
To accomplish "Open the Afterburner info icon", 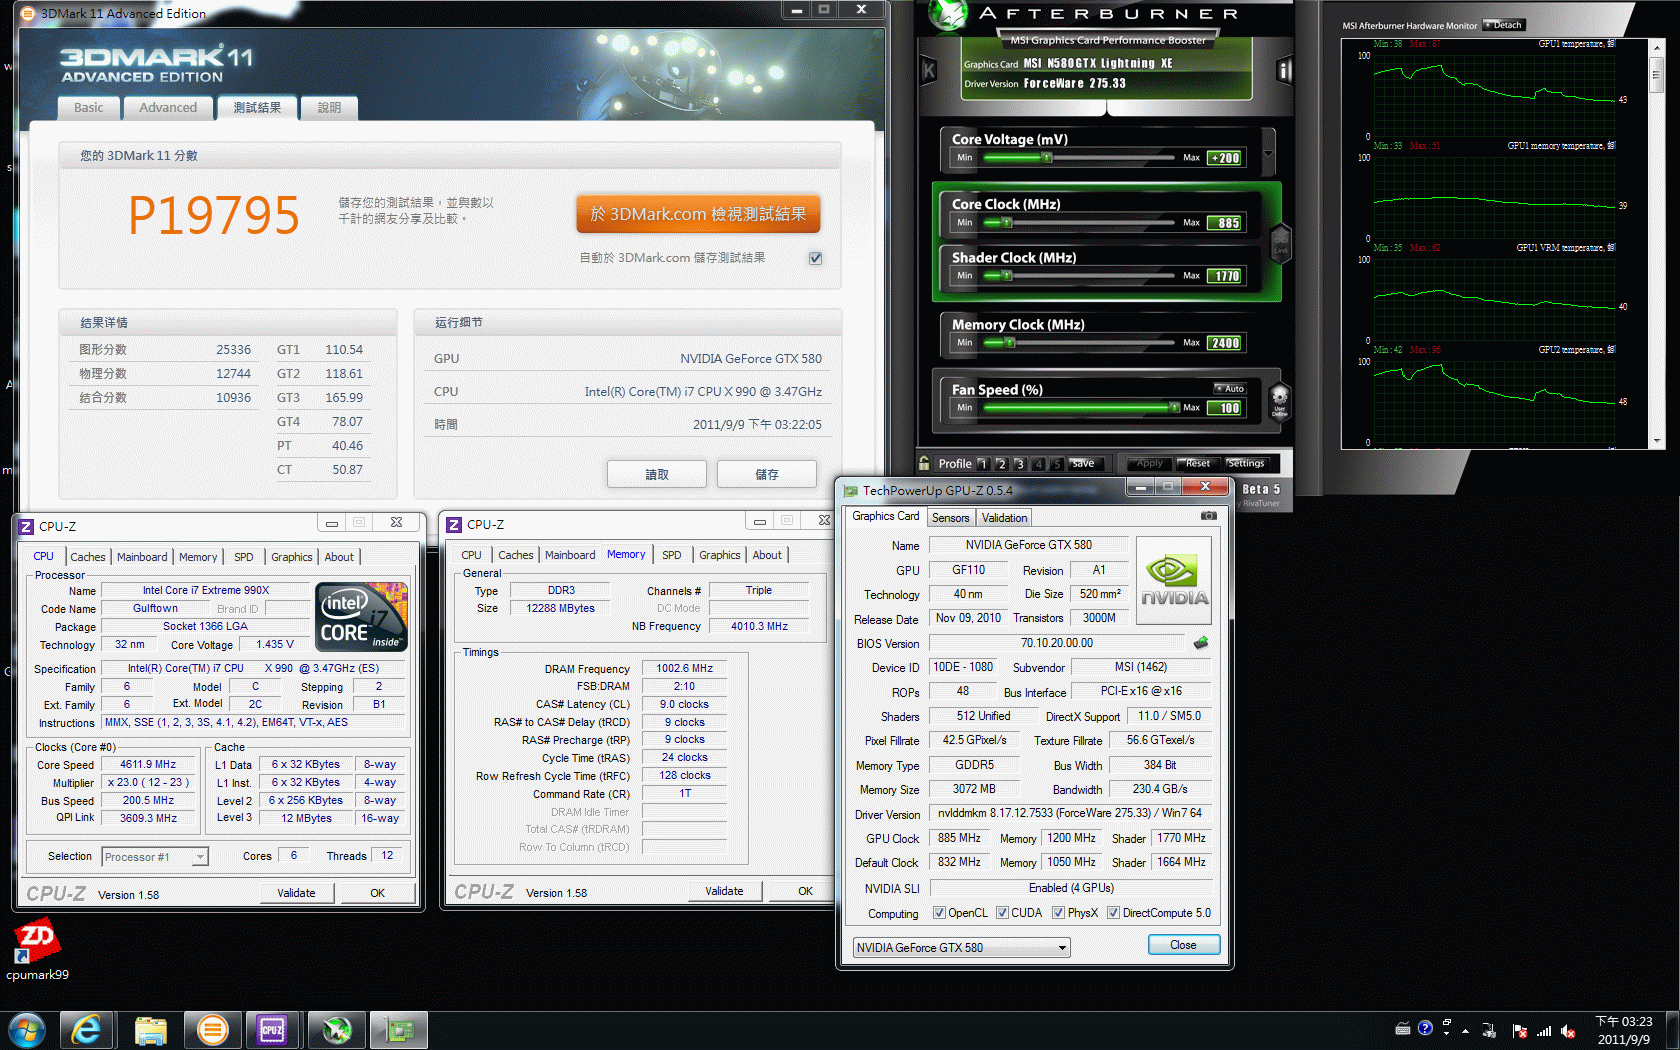I will click(1285, 71).
